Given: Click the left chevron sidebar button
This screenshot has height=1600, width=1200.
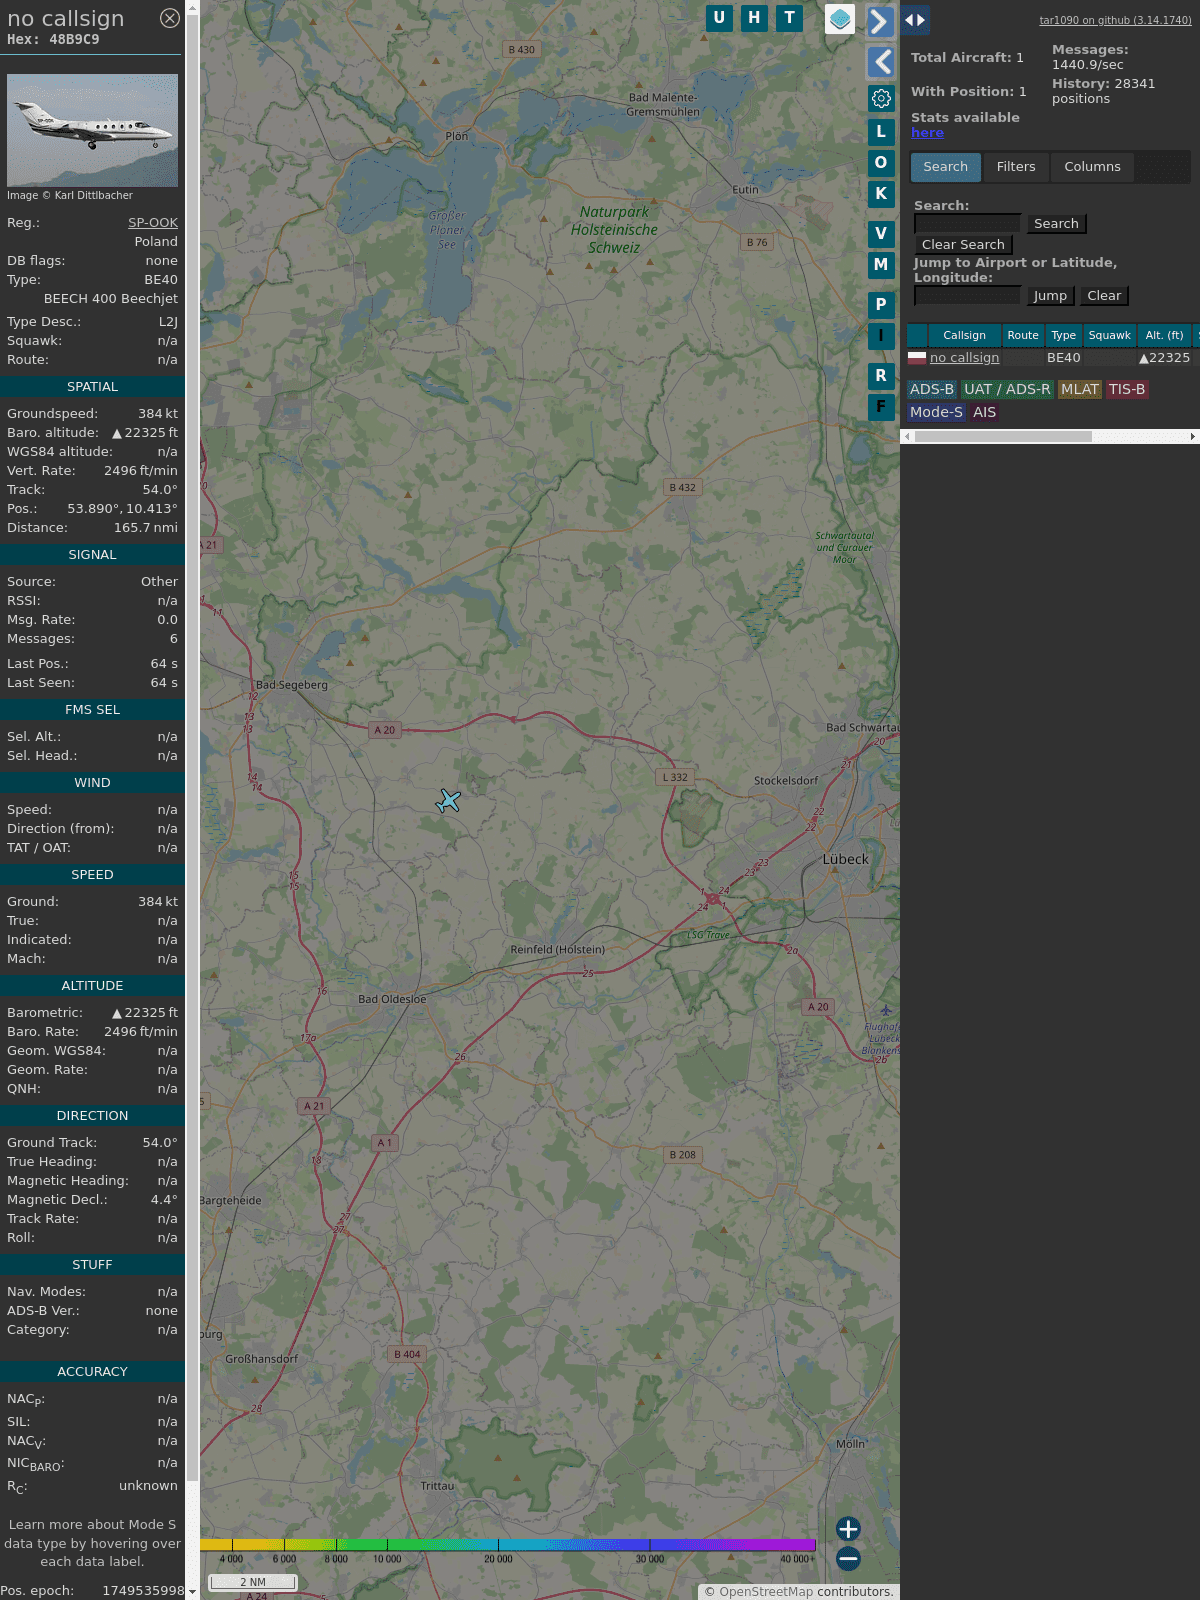Looking at the screenshot, I should pos(880,62).
